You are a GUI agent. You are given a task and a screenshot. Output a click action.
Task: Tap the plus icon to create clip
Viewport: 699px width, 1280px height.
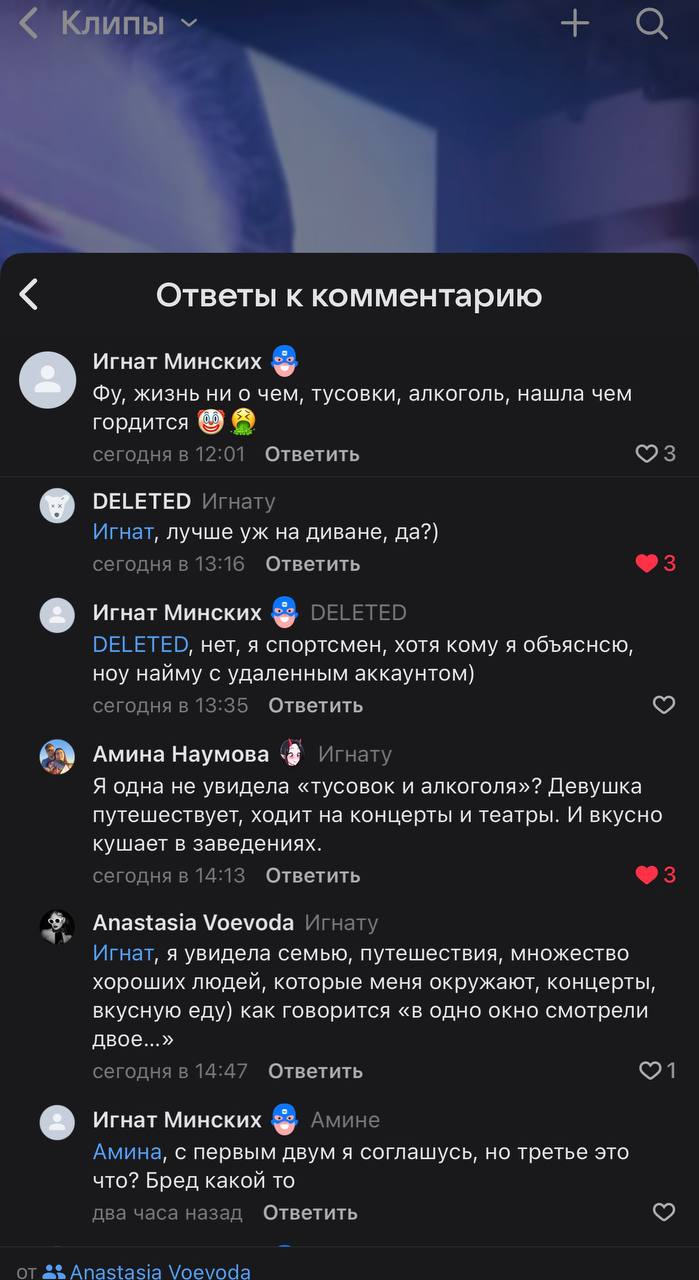574,23
